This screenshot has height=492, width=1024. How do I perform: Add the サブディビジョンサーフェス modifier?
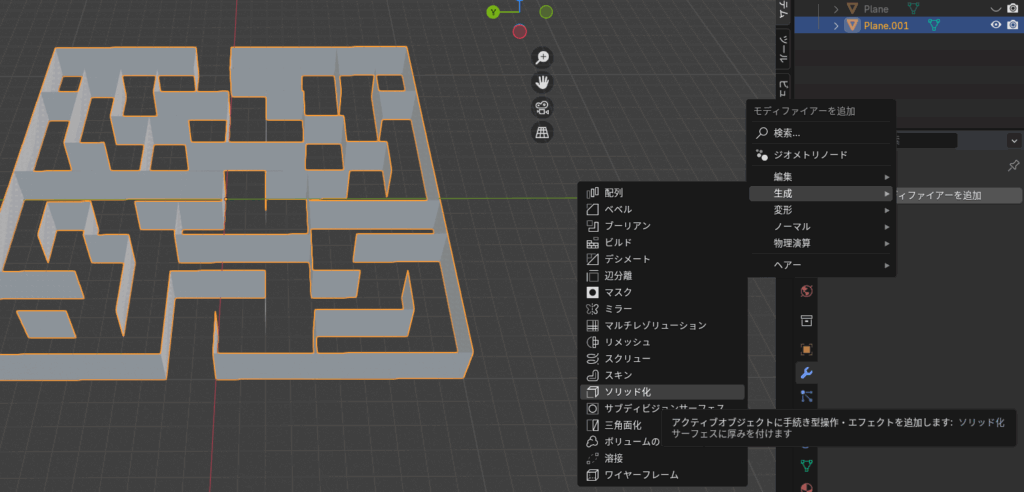click(x=662, y=408)
